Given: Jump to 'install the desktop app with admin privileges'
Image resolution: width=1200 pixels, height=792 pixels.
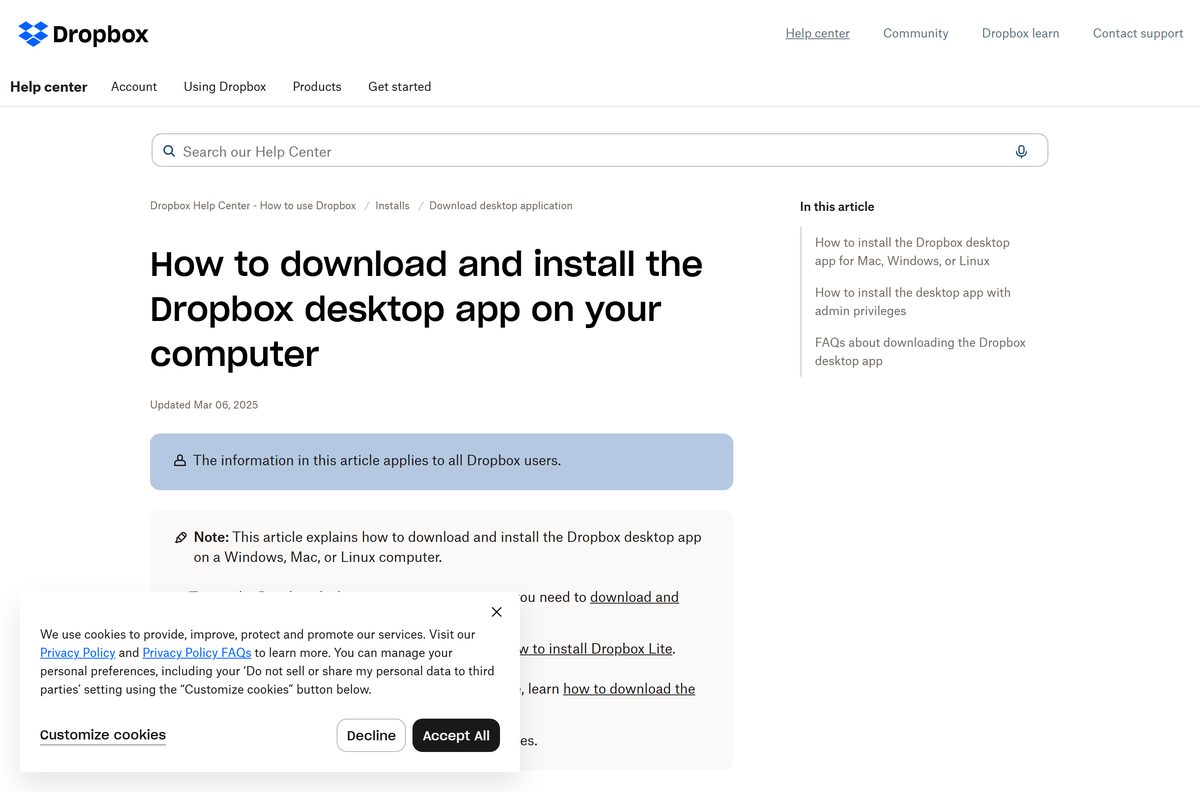Looking at the screenshot, I should tap(912, 302).
